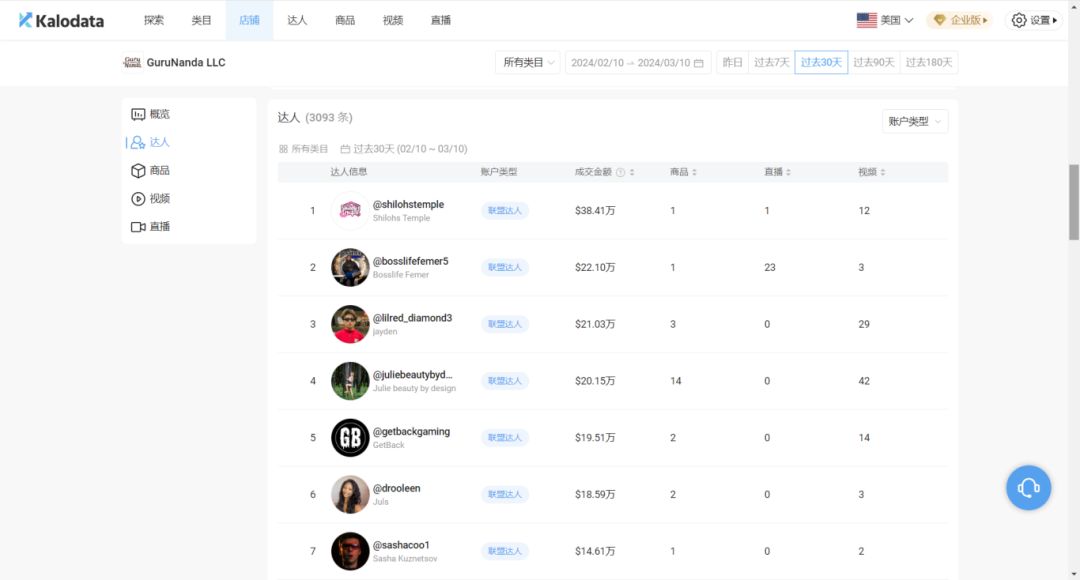Open the customer support headset button

(1028, 488)
